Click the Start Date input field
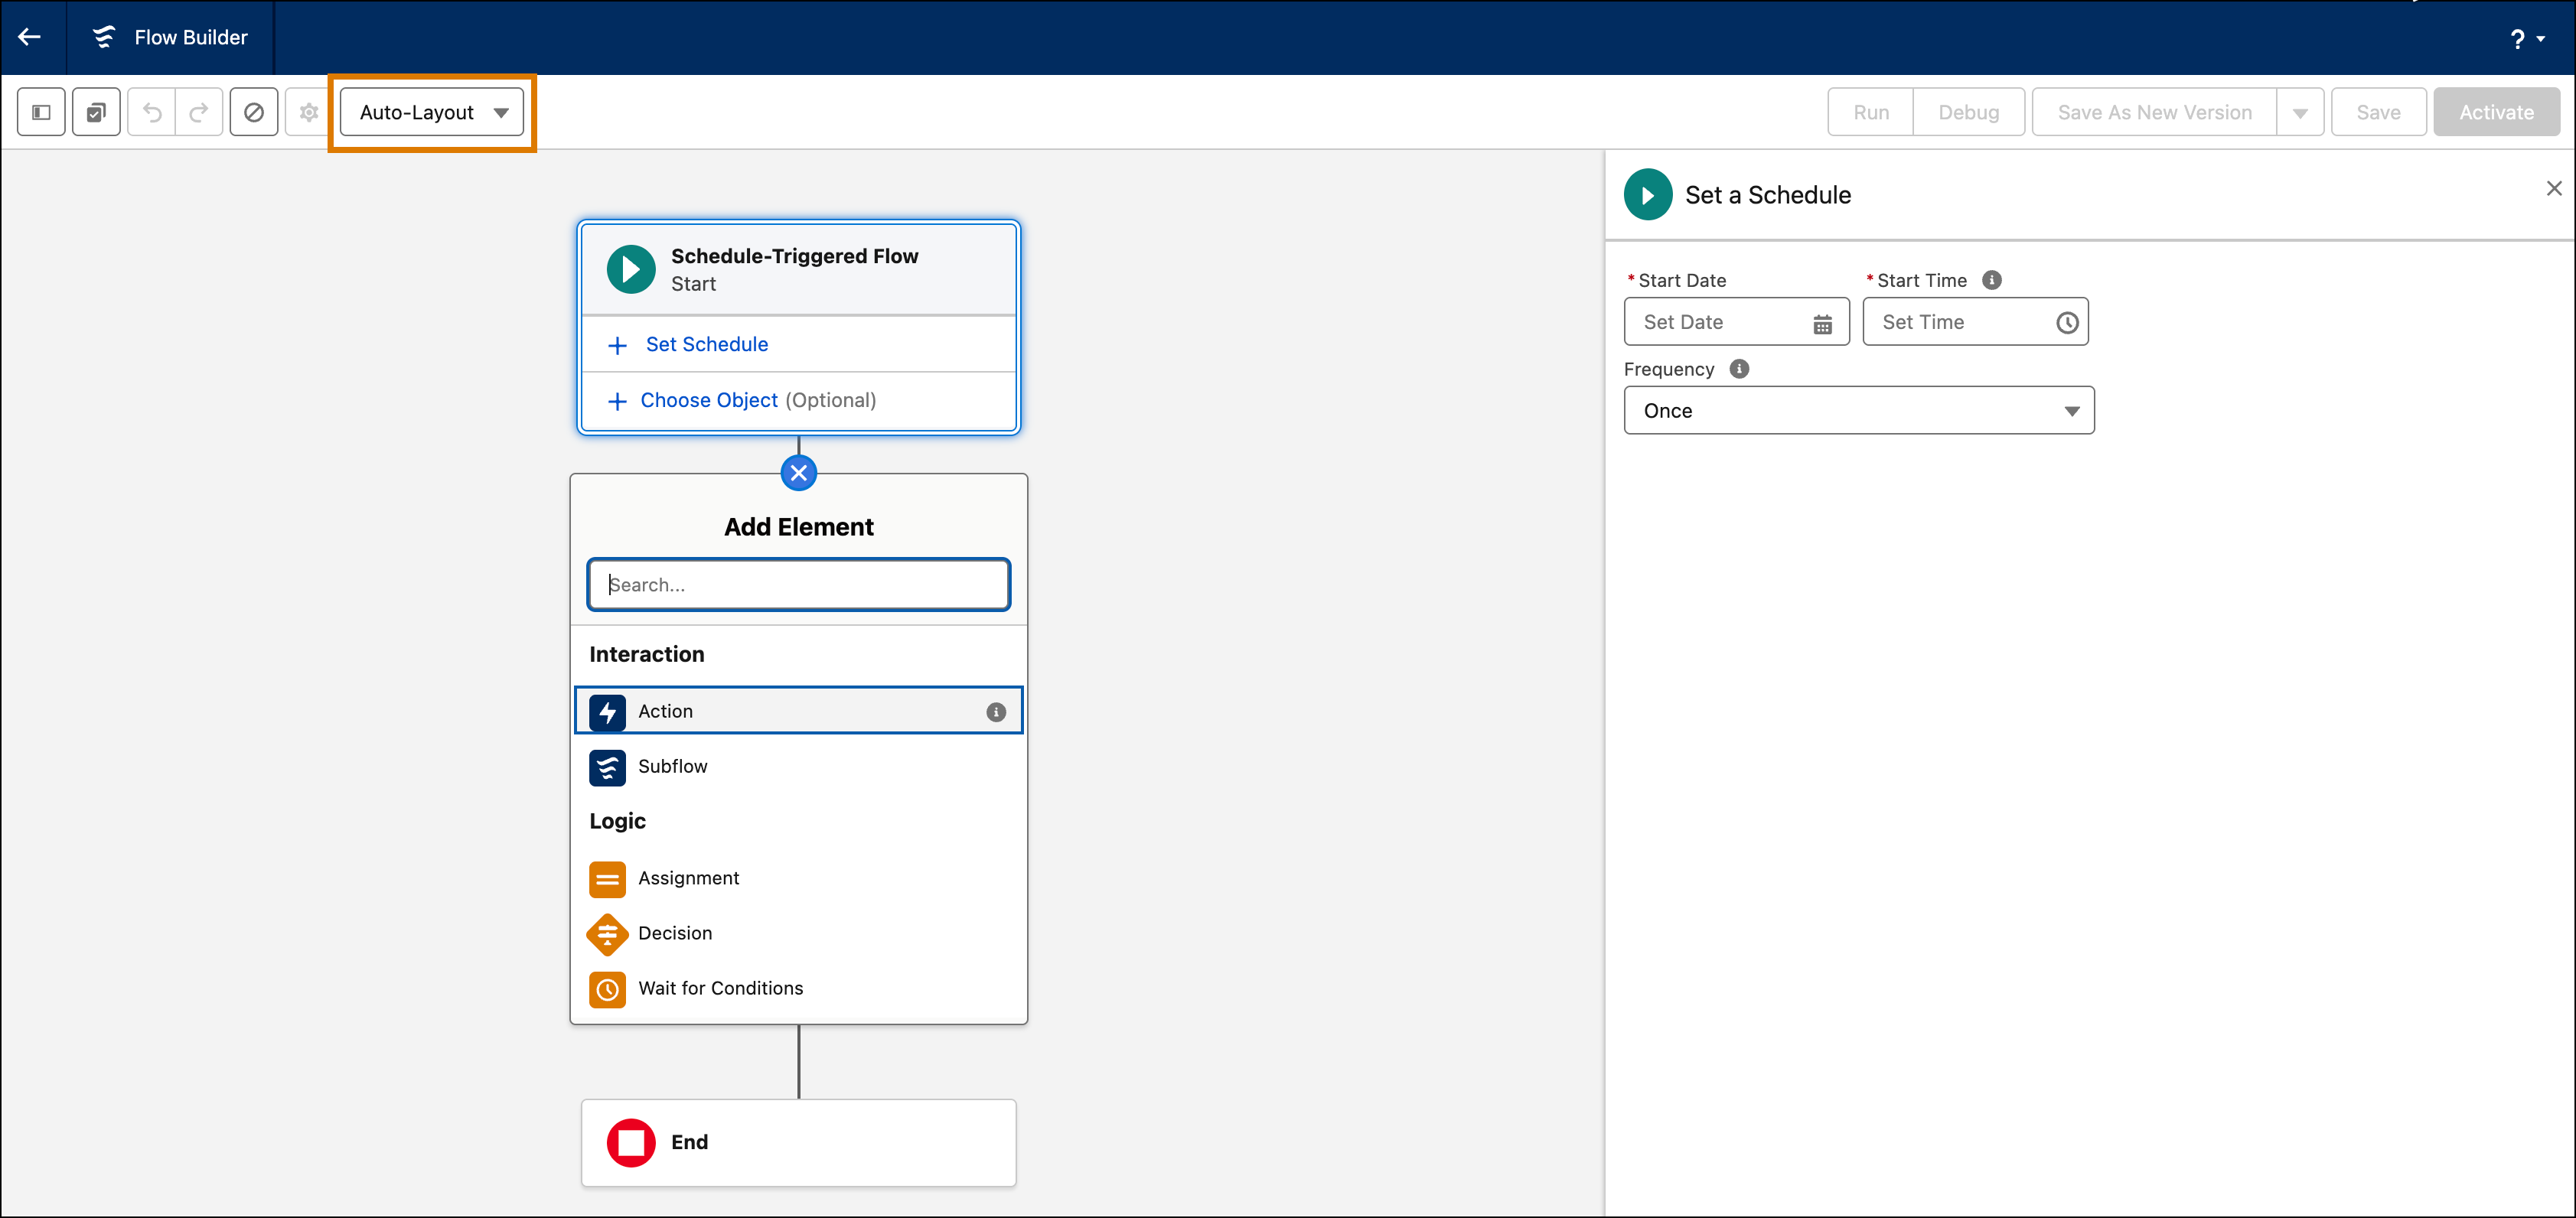 pyautogui.click(x=1736, y=322)
